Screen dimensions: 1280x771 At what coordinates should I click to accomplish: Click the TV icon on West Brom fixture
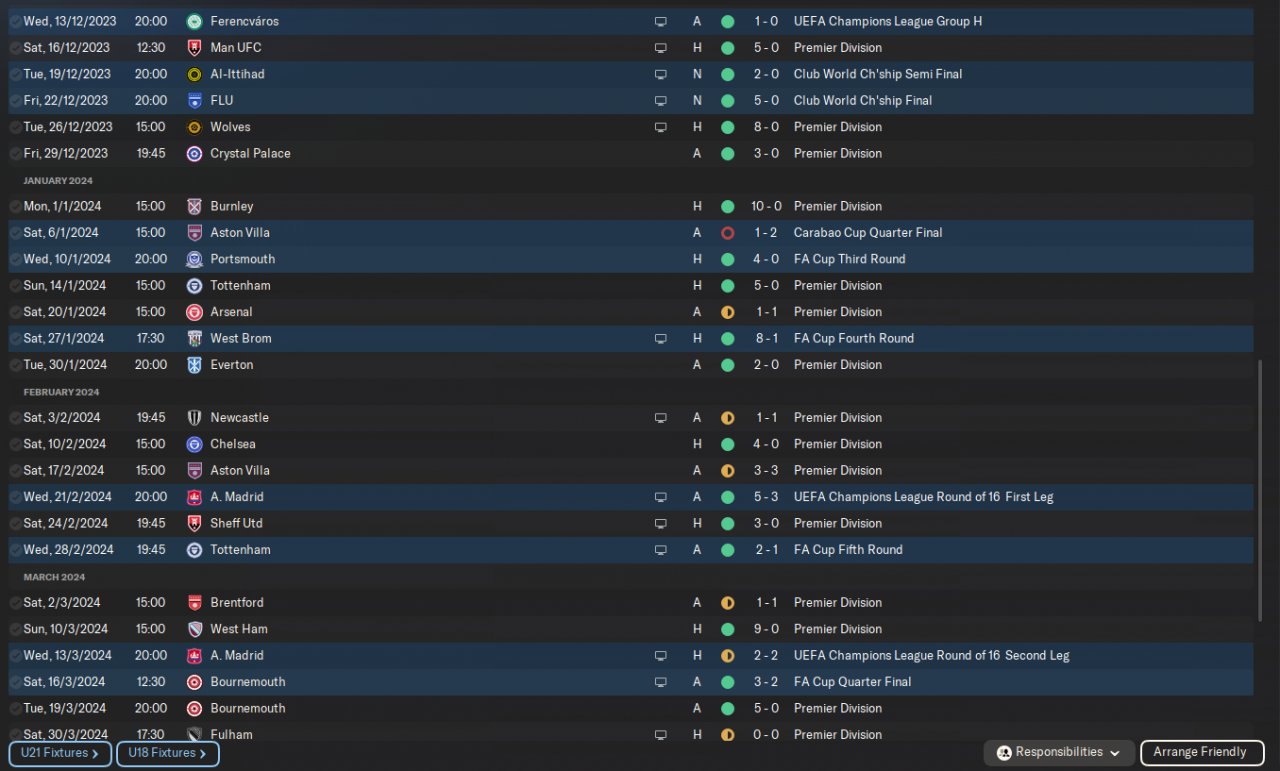point(660,339)
